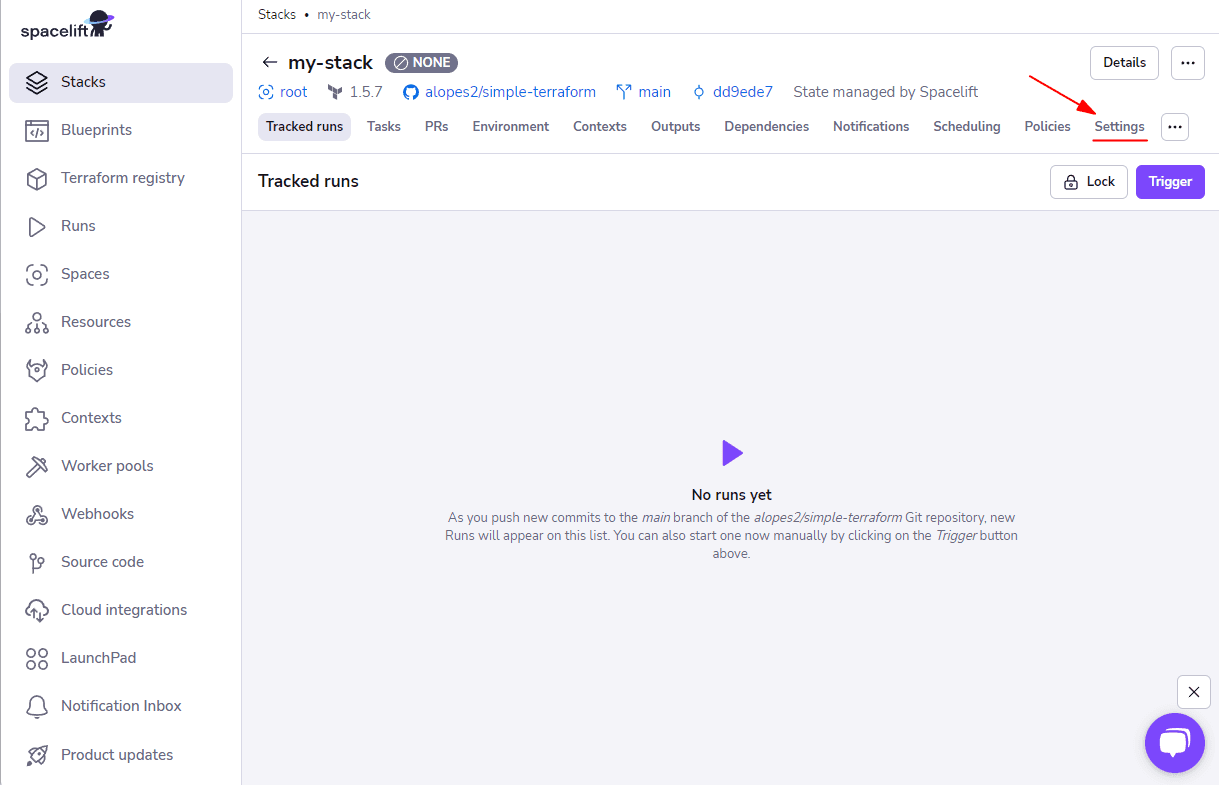Viewport: 1219px width, 785px height.
Task: Click the Terraform version icon near 1.5.7
Action: [x=335, y=92]
